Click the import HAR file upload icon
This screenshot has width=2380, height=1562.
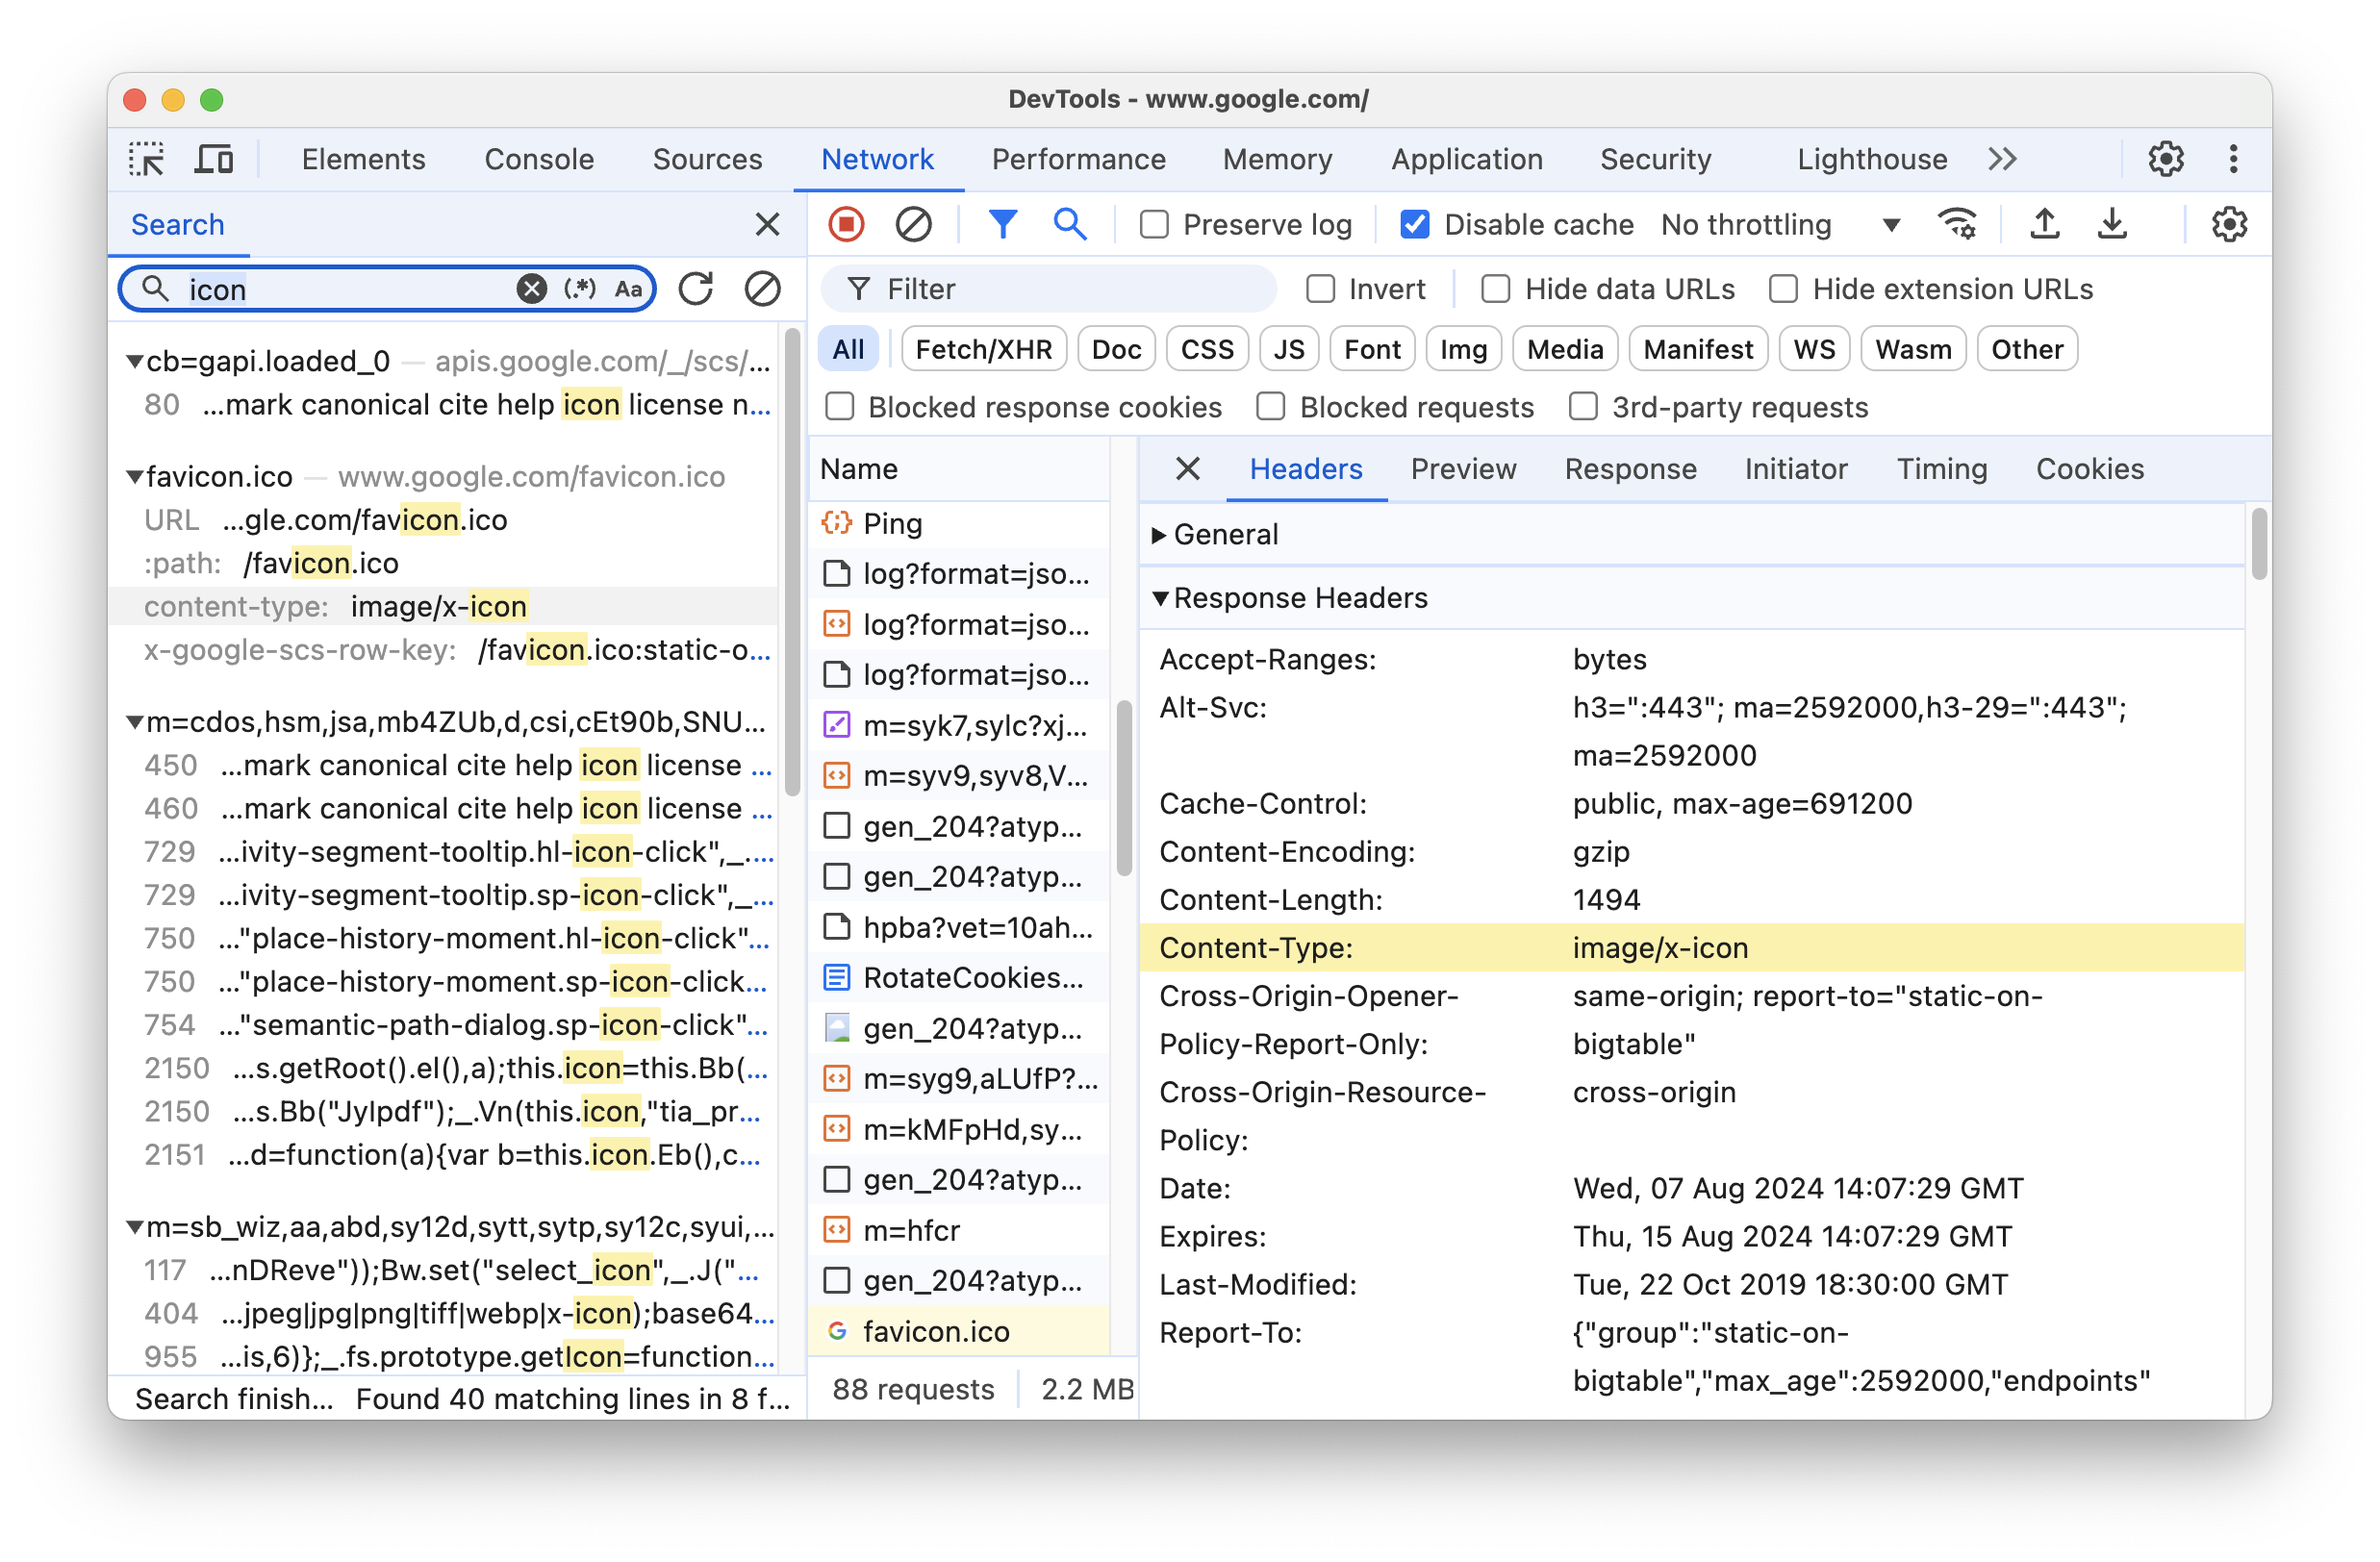coord(2045,223)
